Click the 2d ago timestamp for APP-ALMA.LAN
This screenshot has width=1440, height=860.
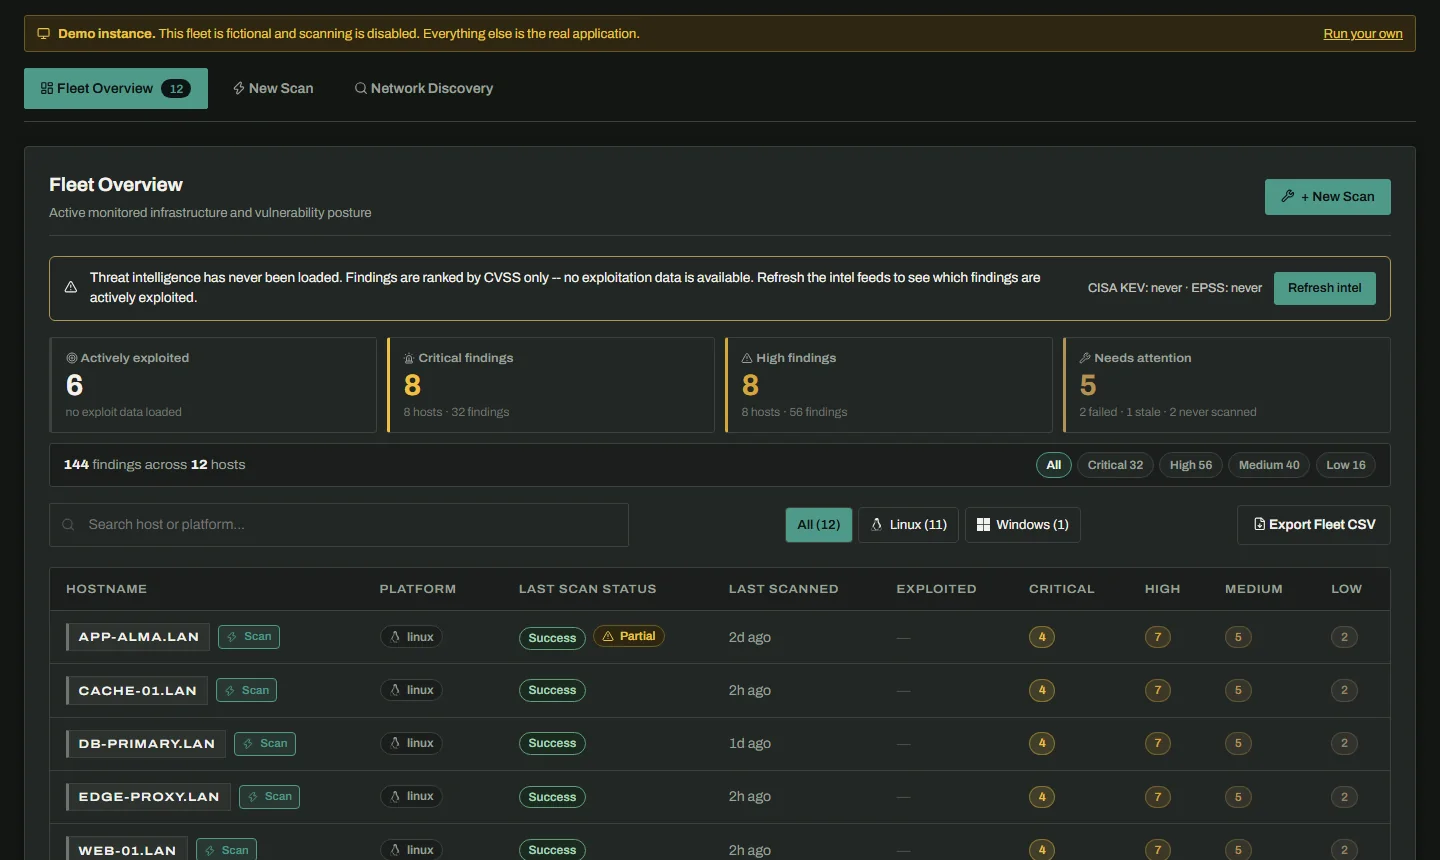pyautogui.click(x=749, y=637)
